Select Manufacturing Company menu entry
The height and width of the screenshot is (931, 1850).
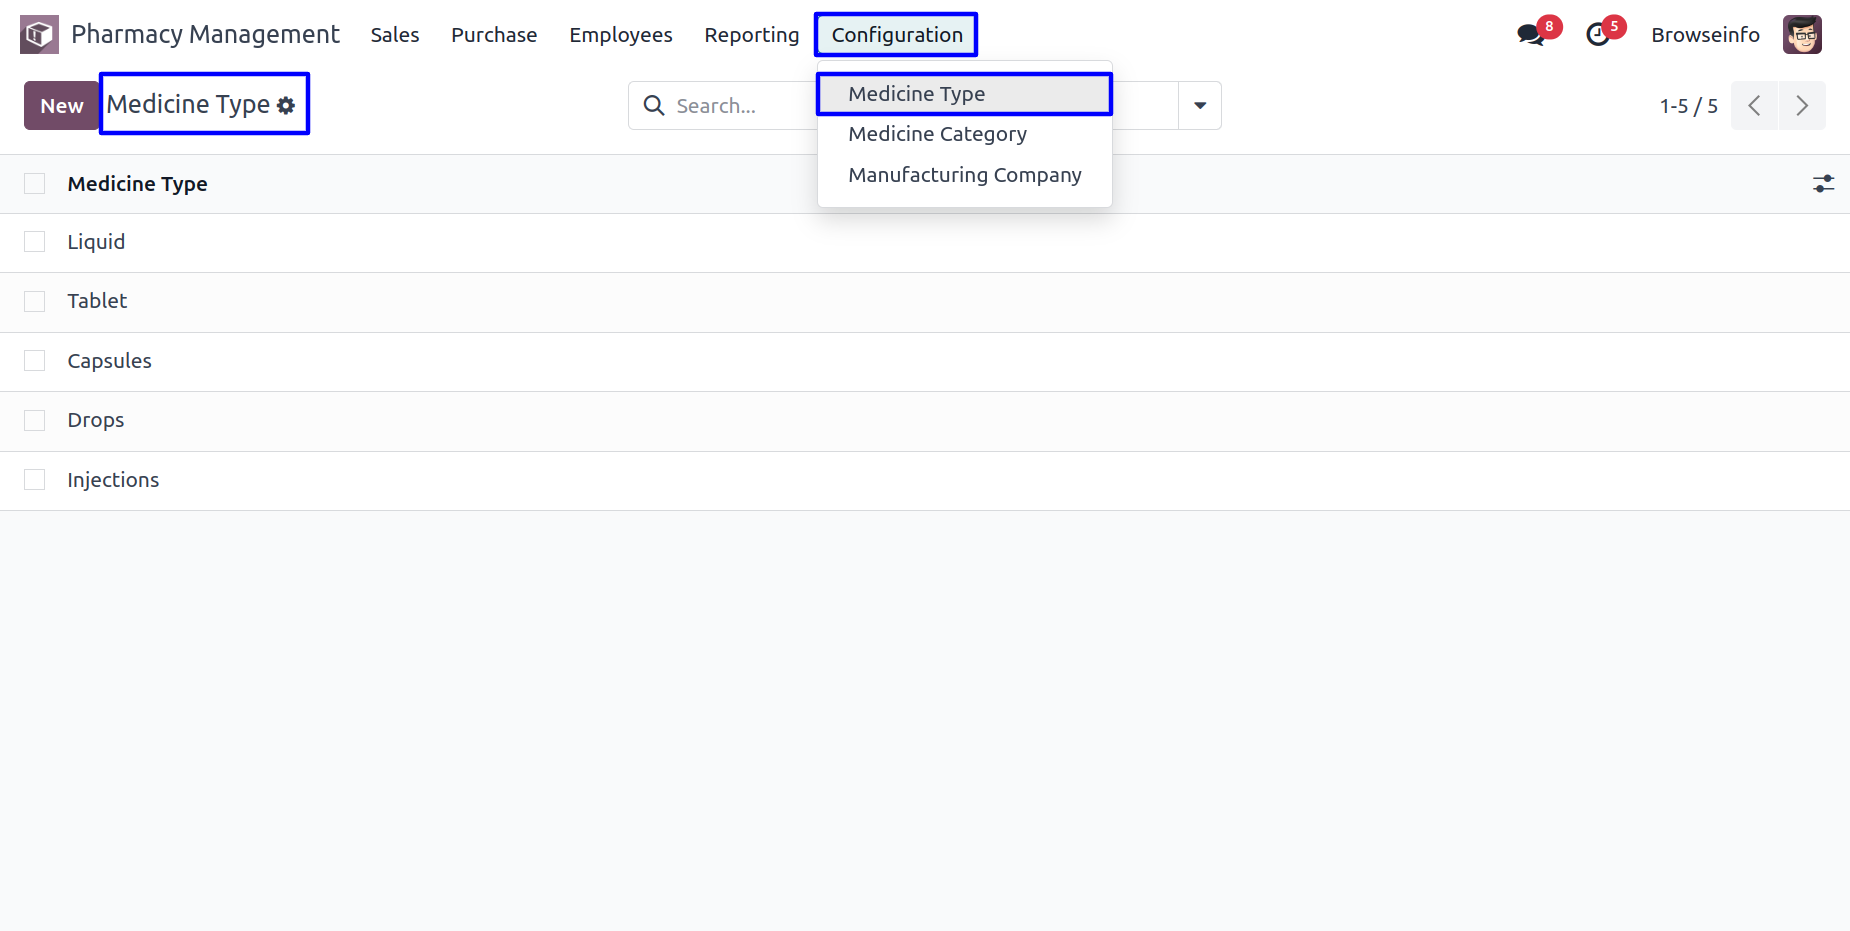[965, 175]
